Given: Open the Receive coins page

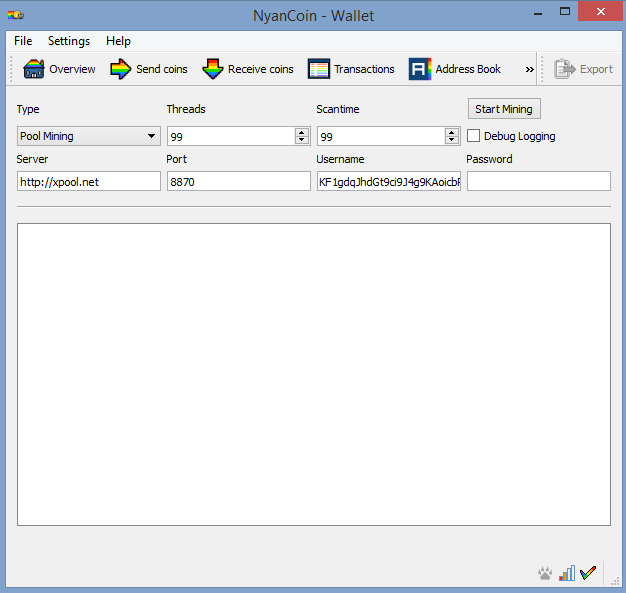Looking at the screenshot, I should [248, 69].
